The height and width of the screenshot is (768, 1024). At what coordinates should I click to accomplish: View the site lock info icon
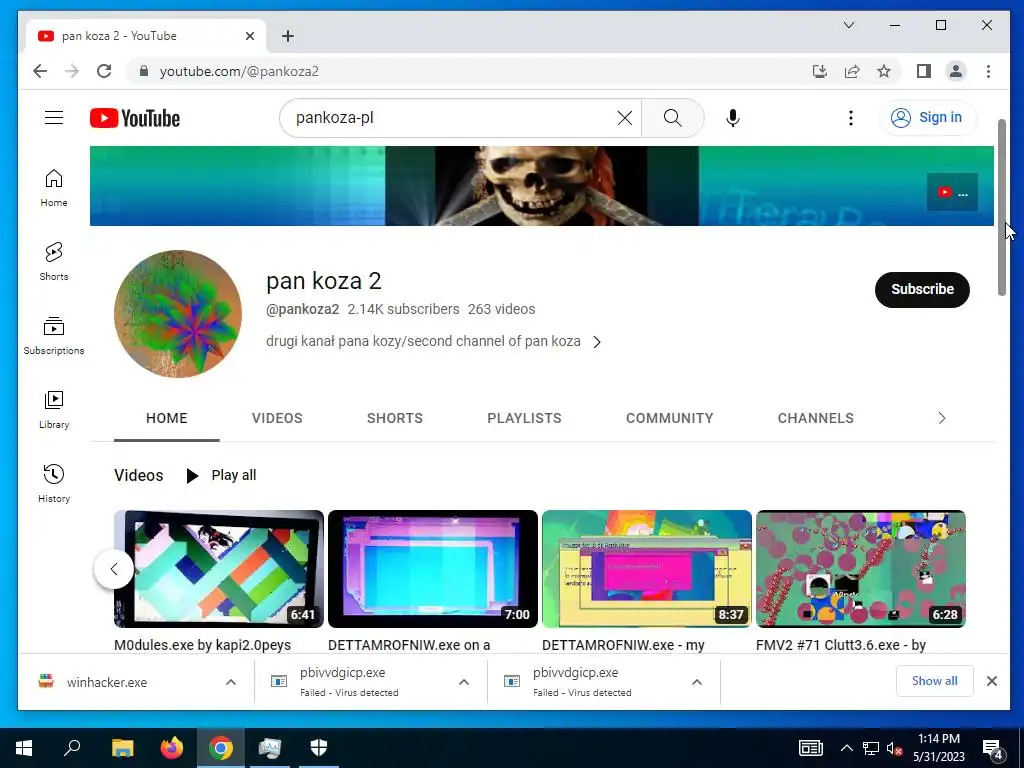pos(144,71)
